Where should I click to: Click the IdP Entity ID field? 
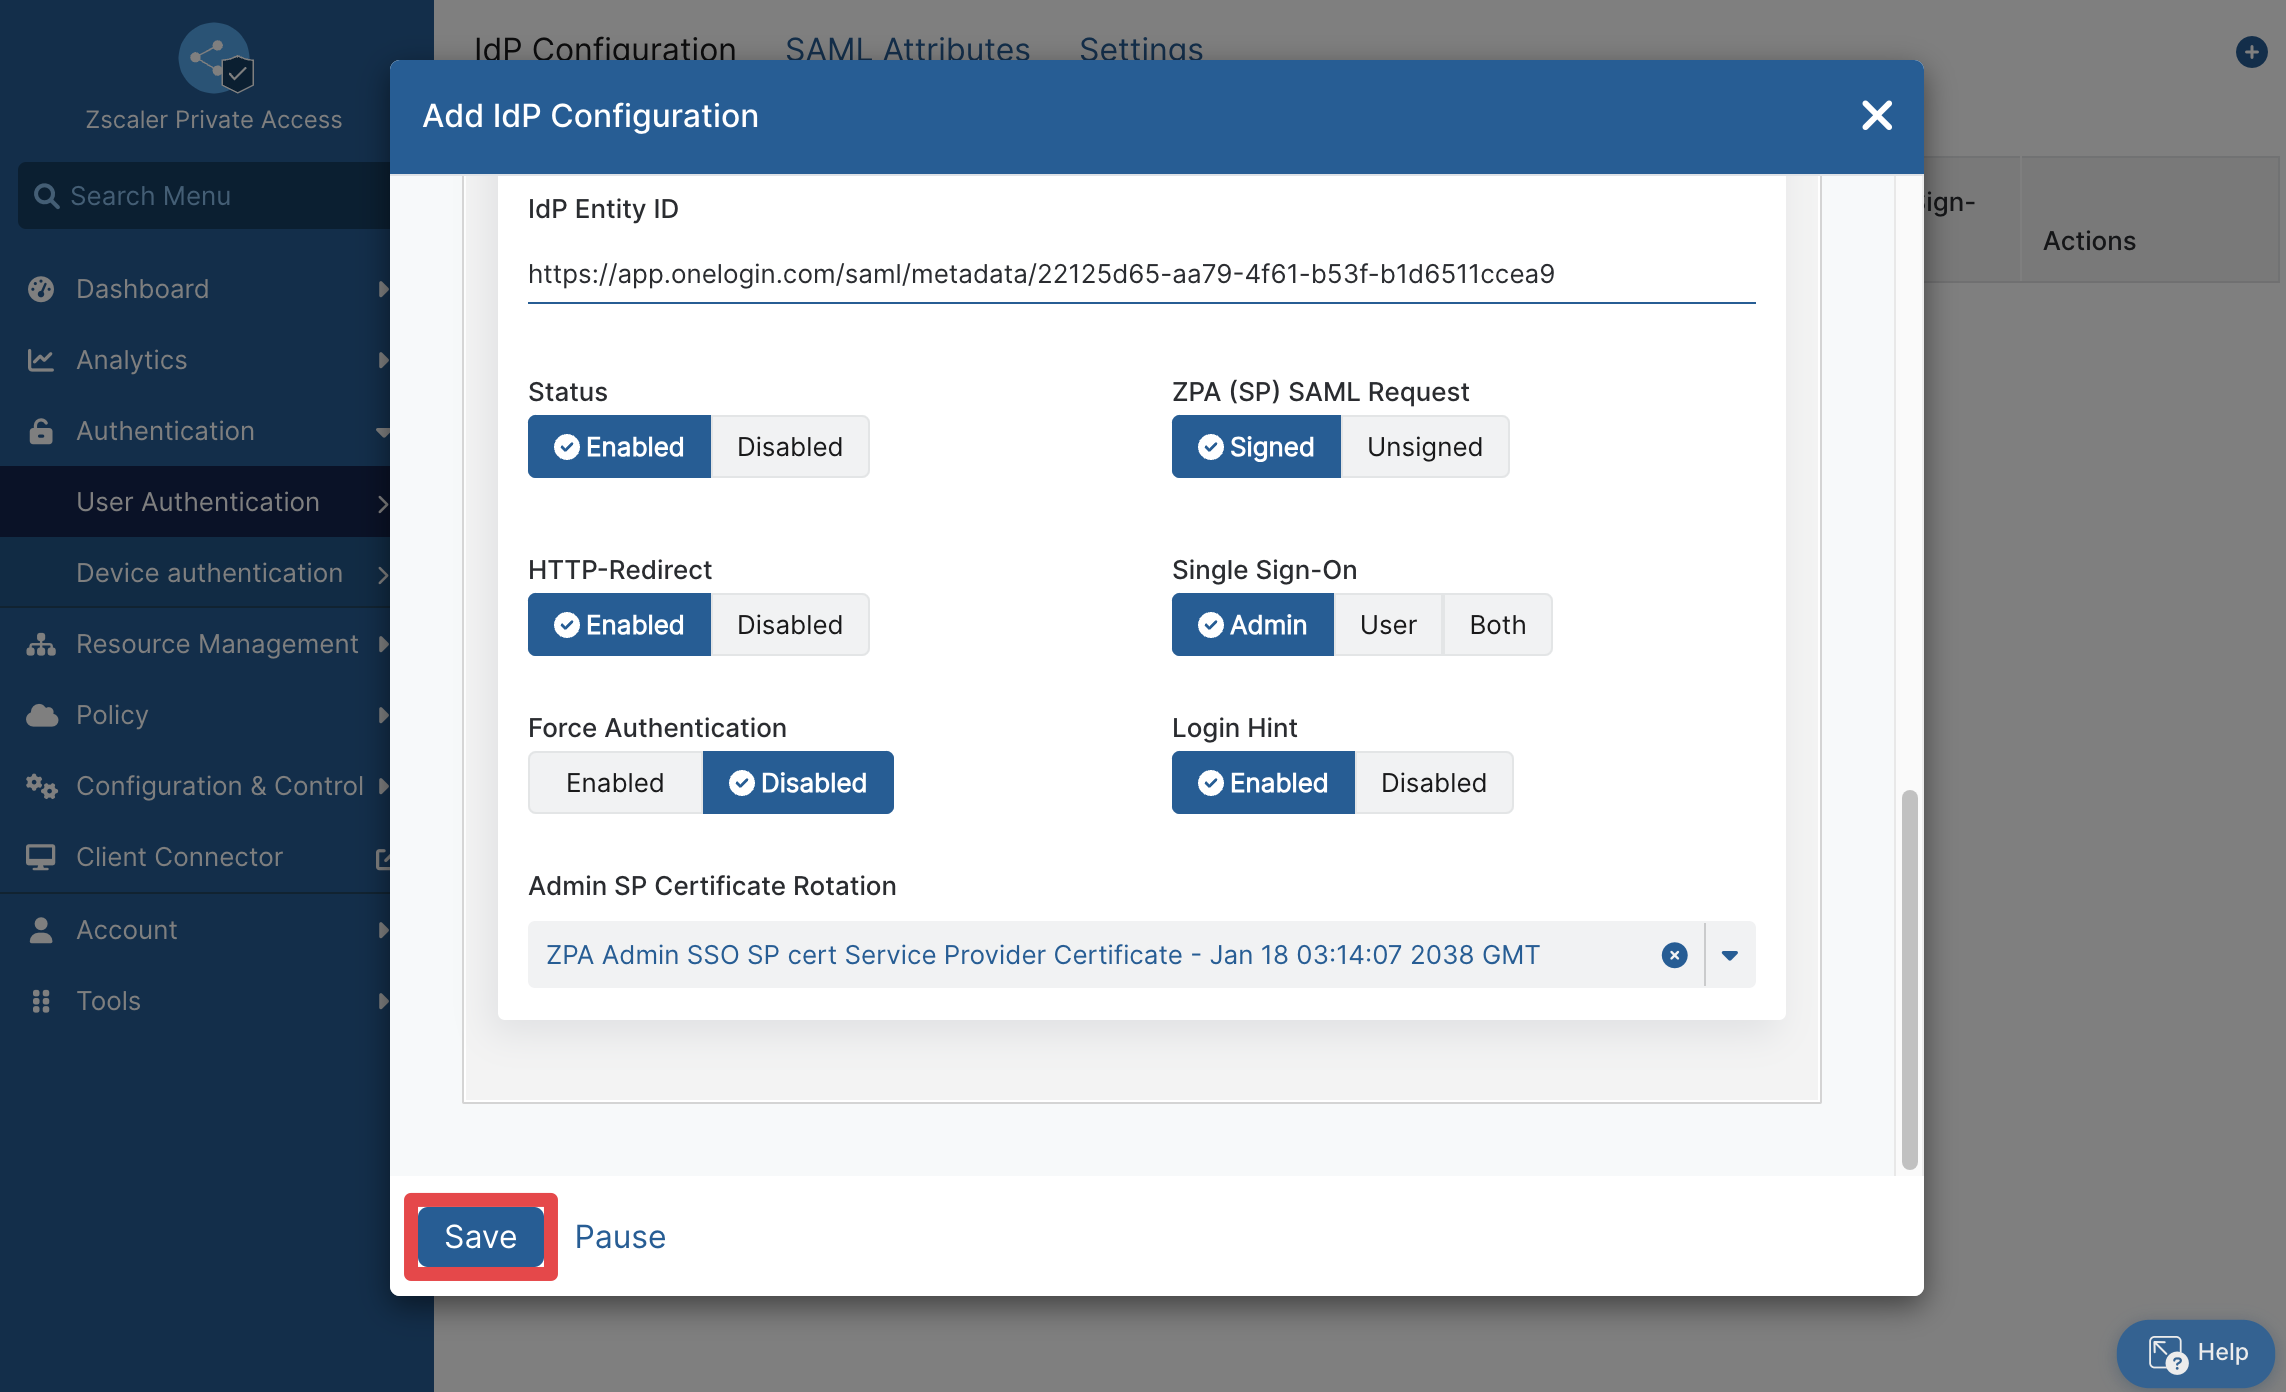coord(1141,274)
